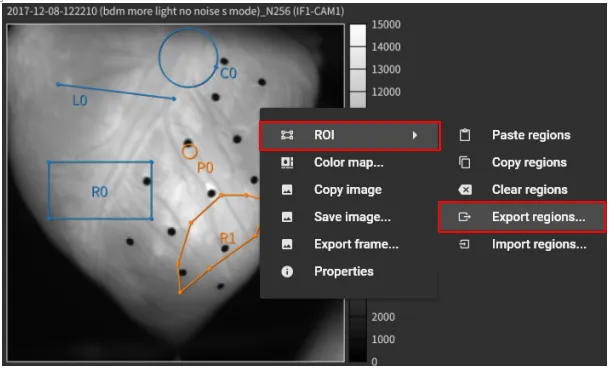Viewport: 610px width, 370px height.
Task: Click the Save image icon
Action: [287, 217]
